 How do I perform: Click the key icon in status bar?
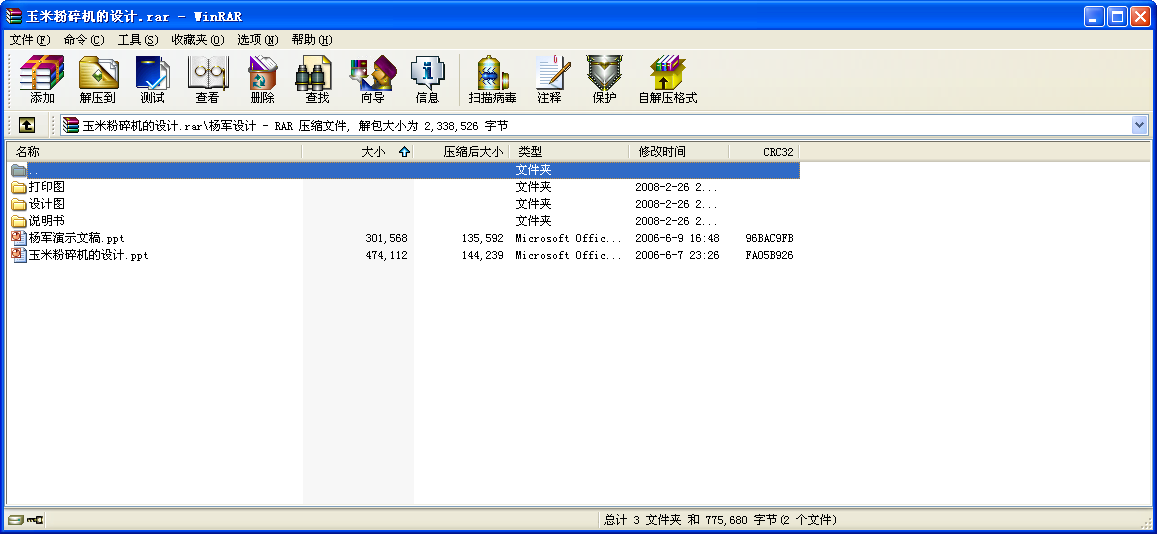pos(35,520)
